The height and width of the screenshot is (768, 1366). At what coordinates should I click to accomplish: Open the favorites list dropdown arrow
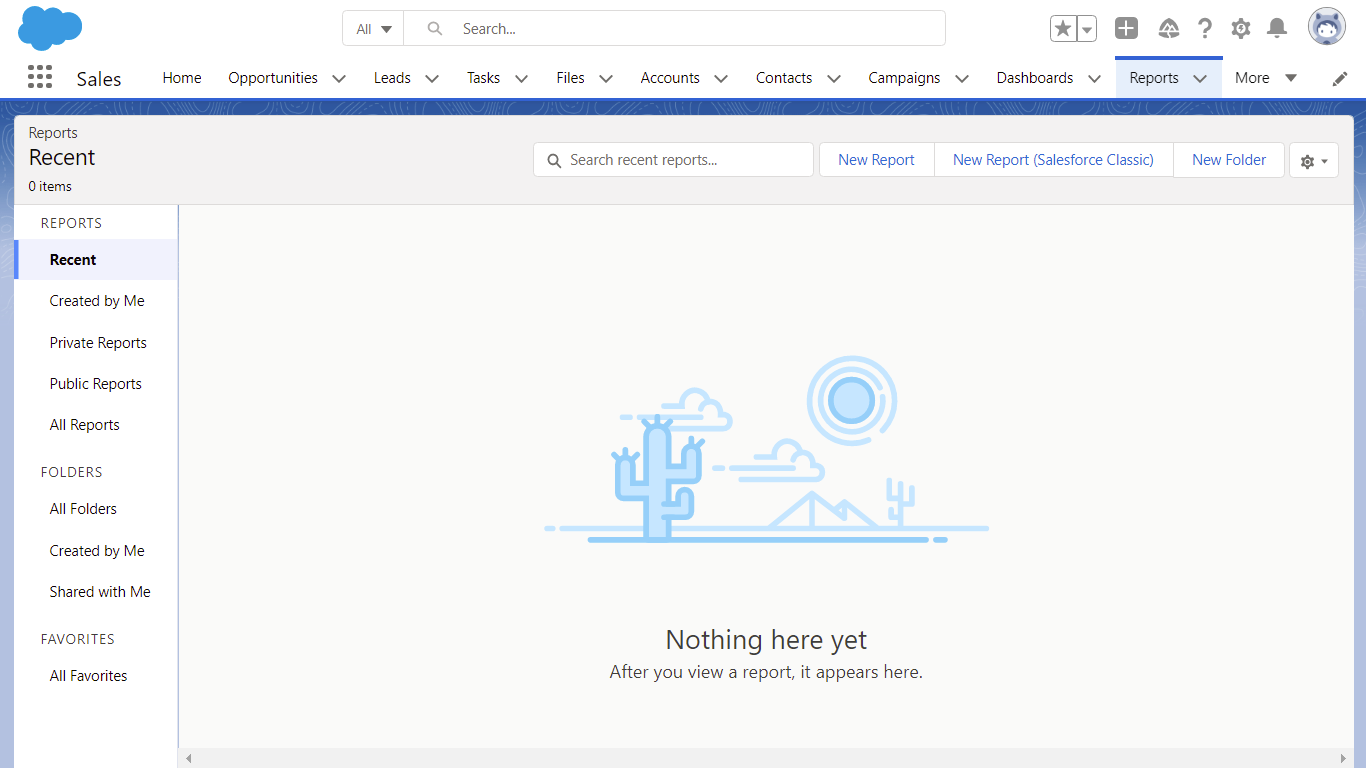(1087, 29)
